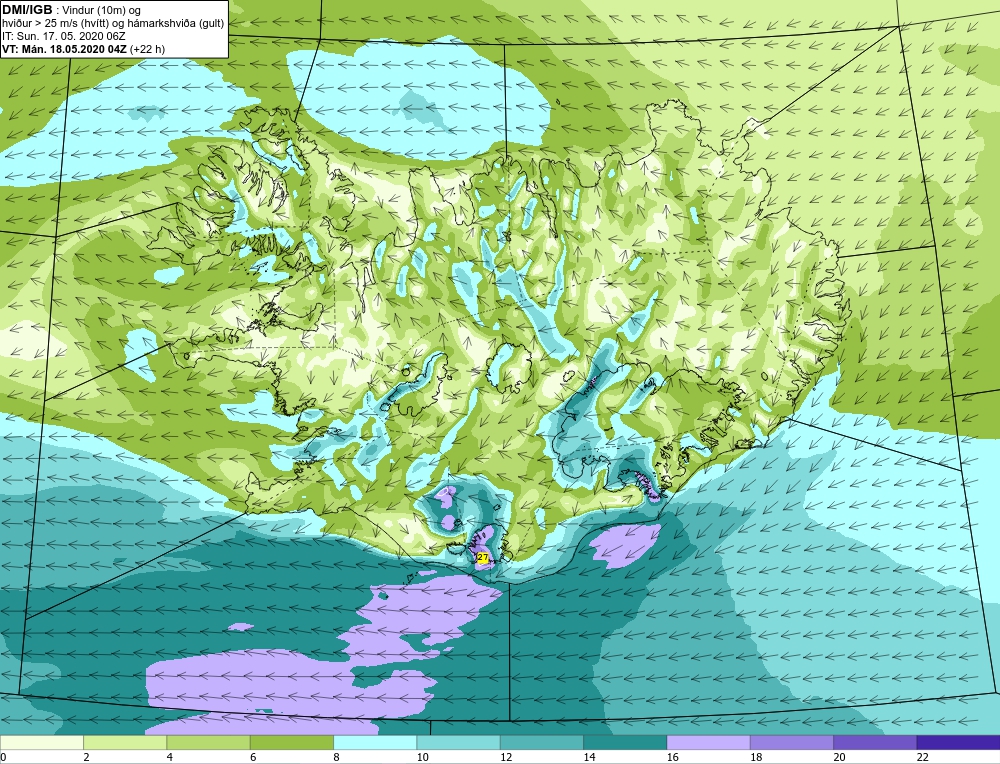Click the legend scale value 0
The width and height of the screenshot is (1000, 764).
pos(3,757)
